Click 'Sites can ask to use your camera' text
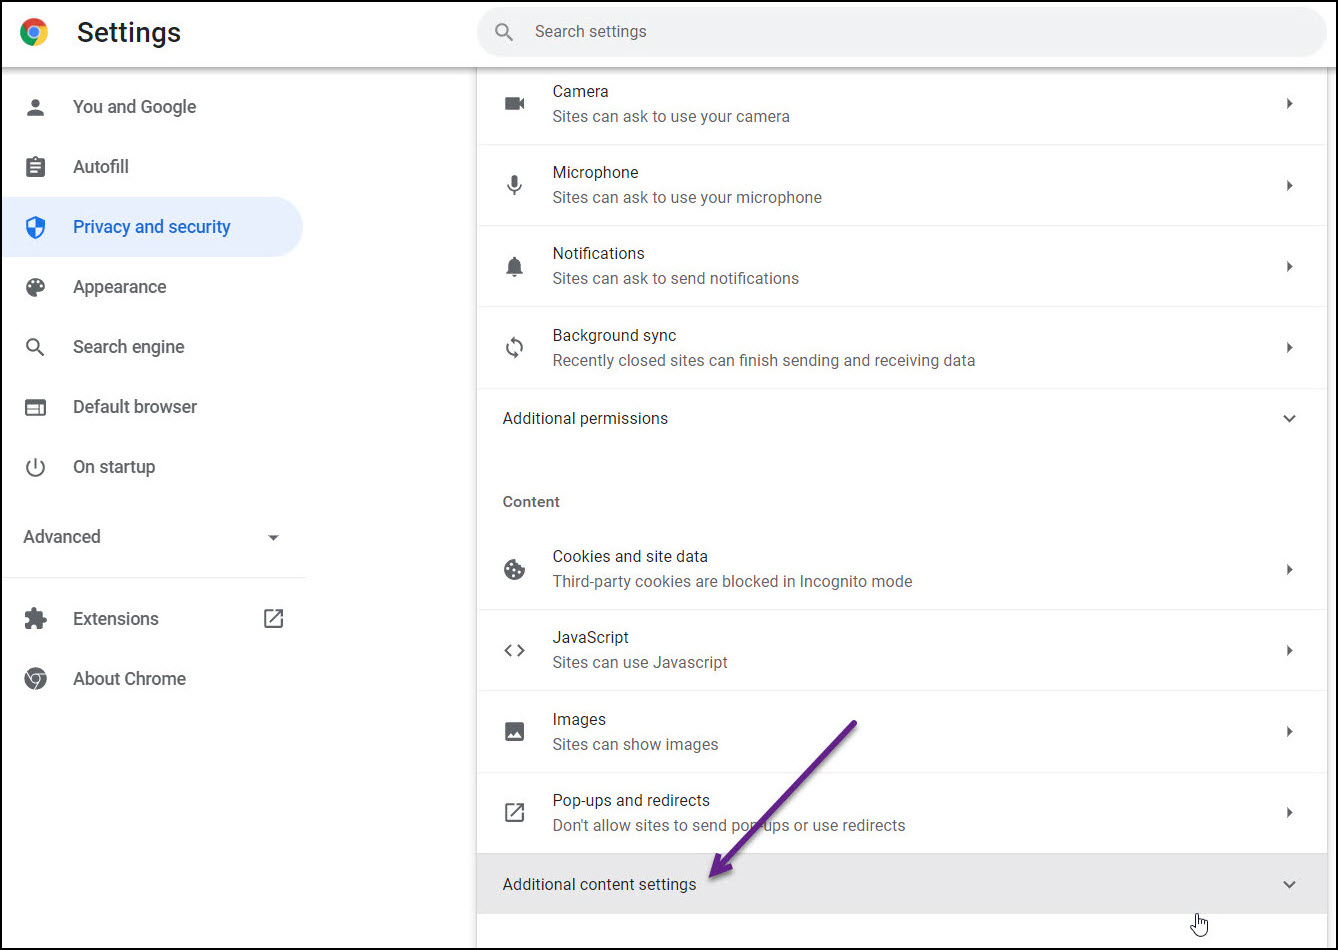 (x=671, y=117)
